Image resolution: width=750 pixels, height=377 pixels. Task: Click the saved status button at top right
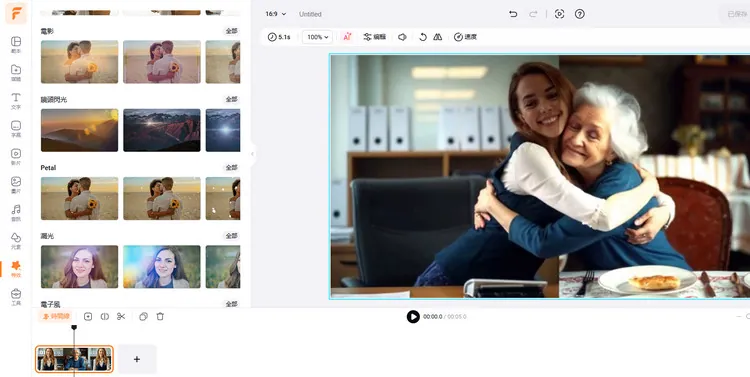pyautogui.click(x=736, y=14)
